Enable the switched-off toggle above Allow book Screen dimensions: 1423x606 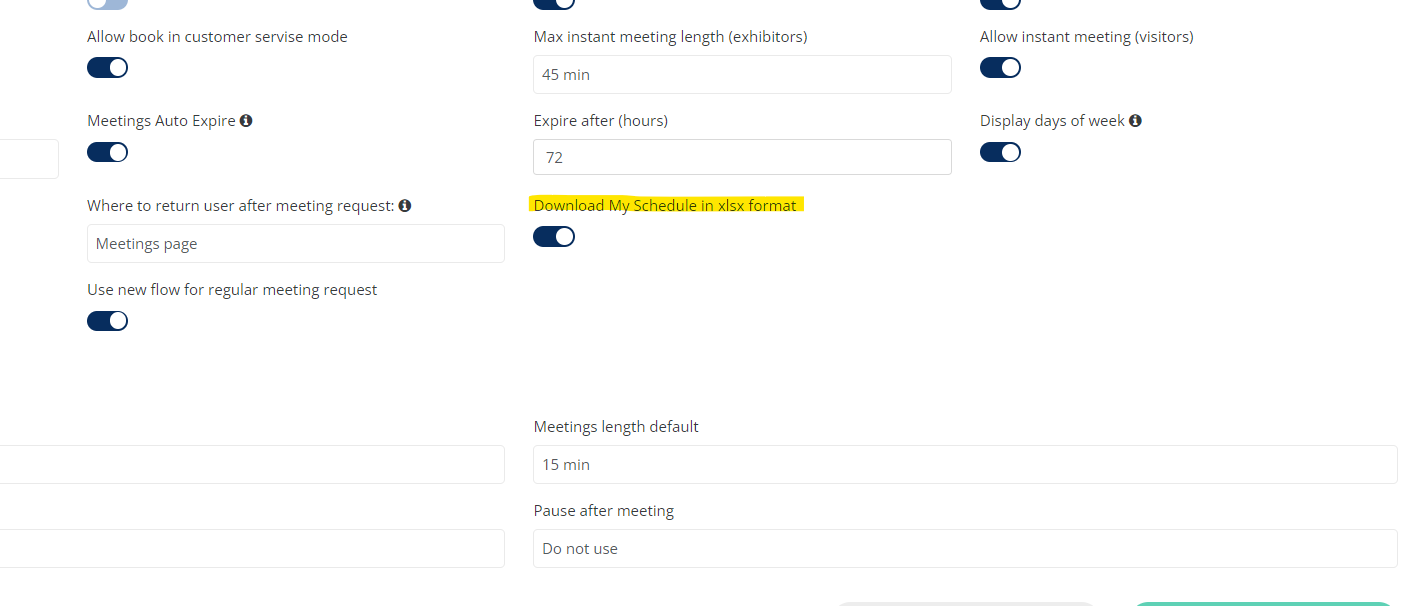108,3
